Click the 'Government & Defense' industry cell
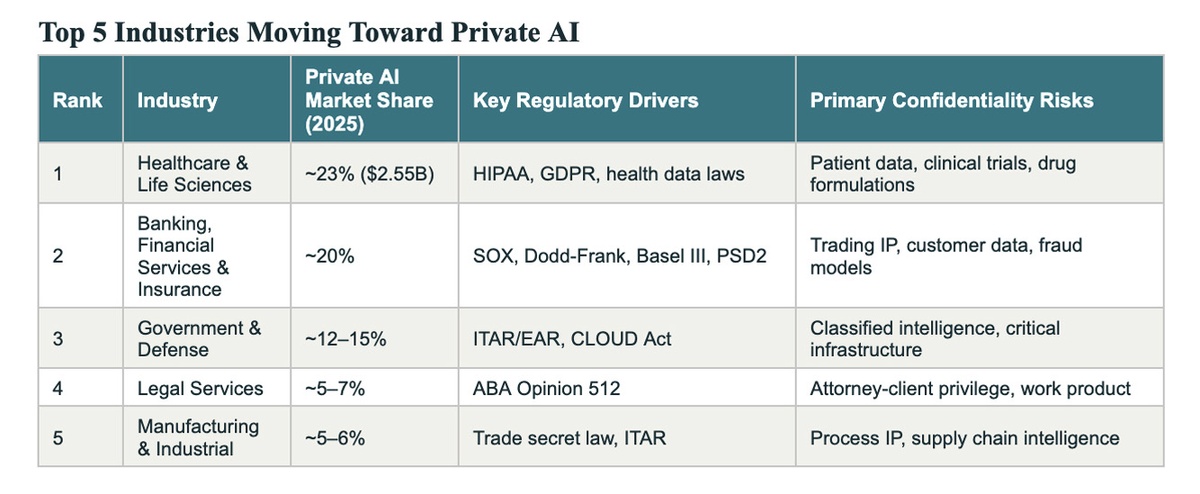1200x494 pixels. pyautogui.click(x=199, y=339)
